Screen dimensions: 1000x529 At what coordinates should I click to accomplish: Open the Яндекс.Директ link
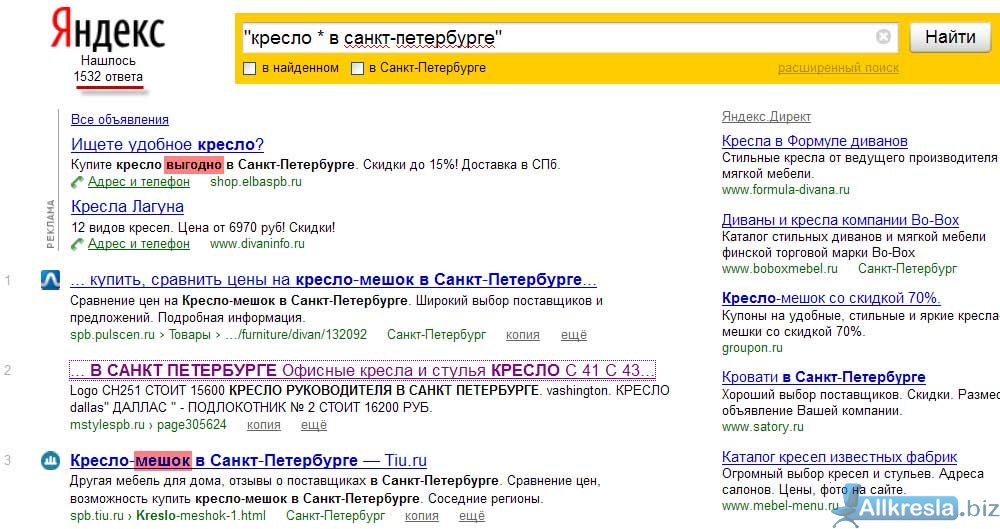point(766,116)
